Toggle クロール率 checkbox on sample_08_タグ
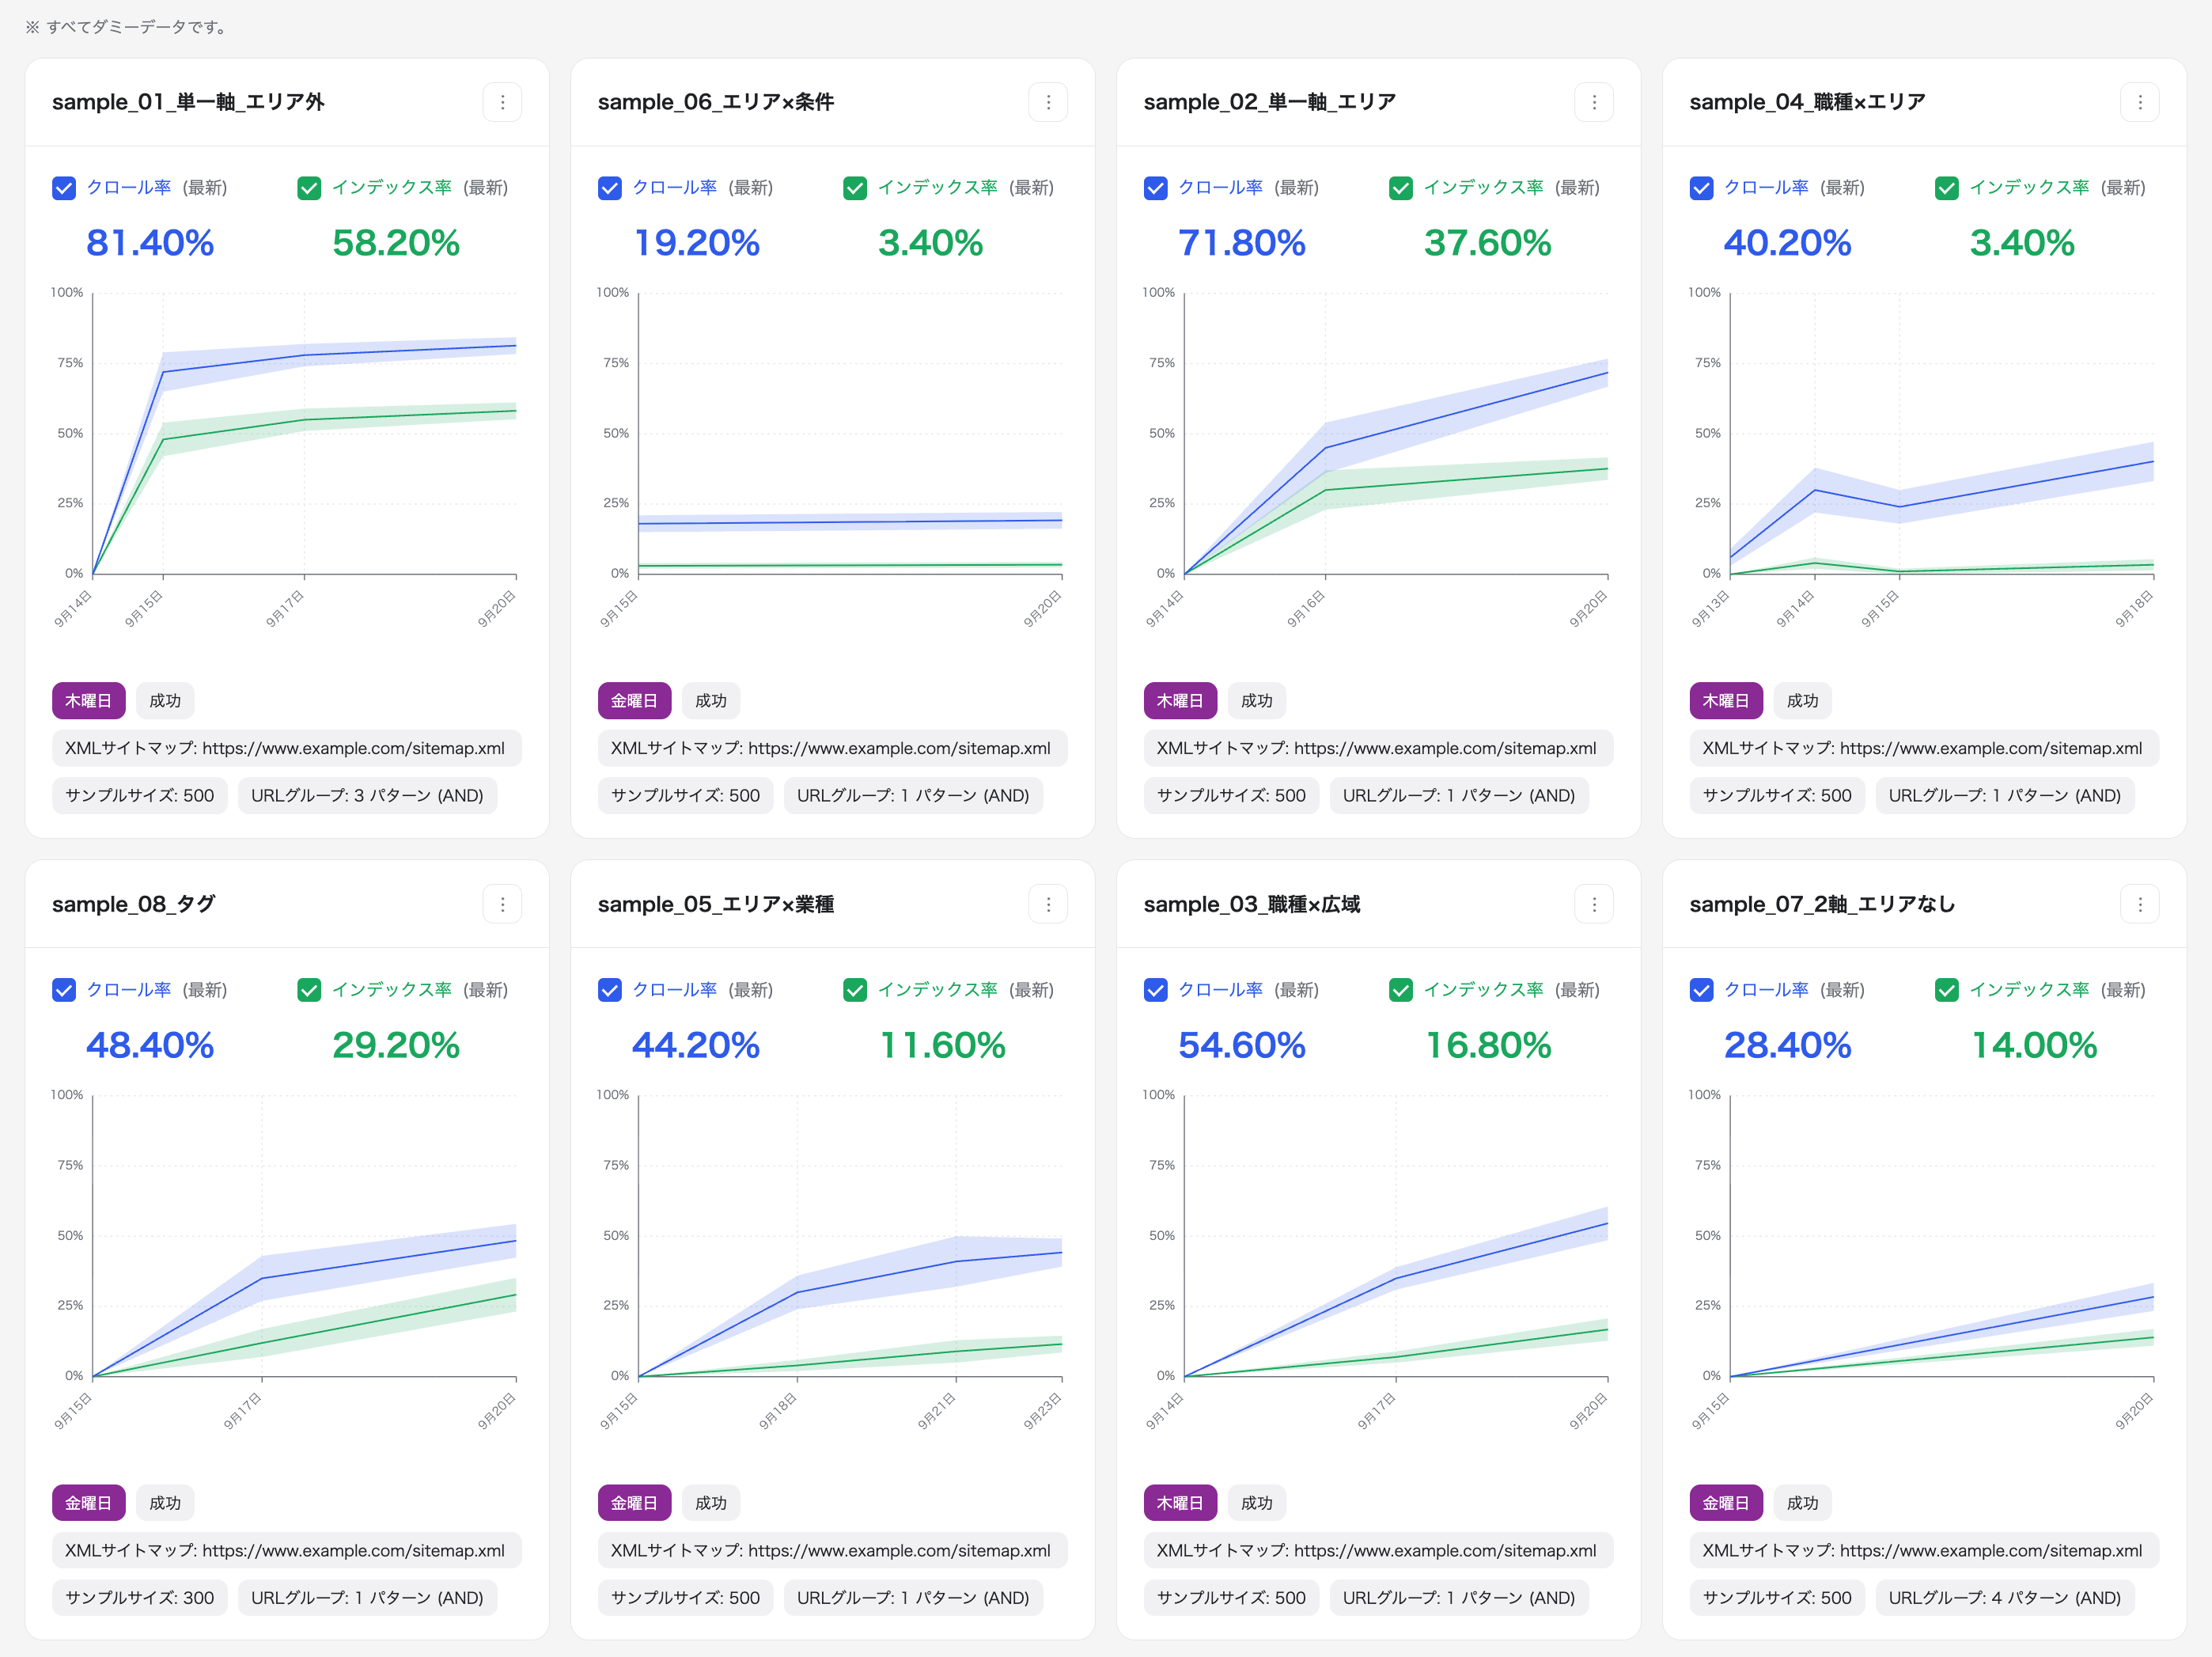Image resolution: width=2212 pixels, height=1657 pixels. tap(64, 990)
